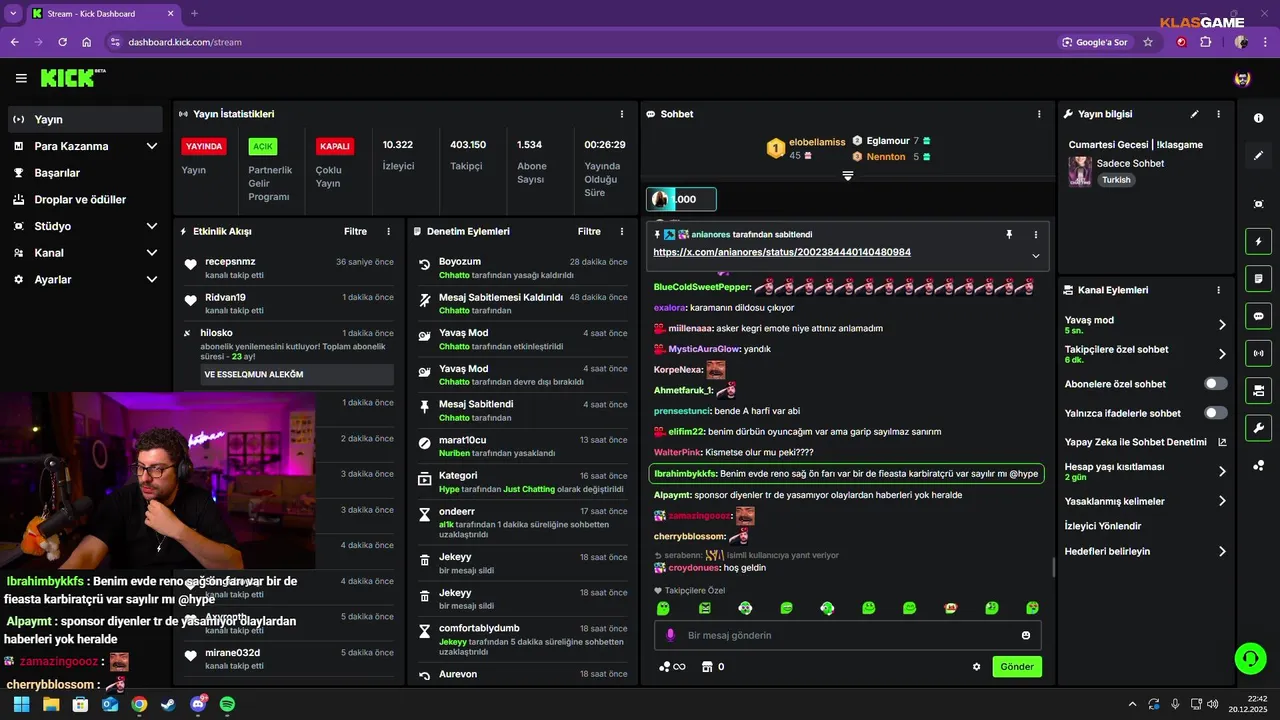This screenshot has height=720, width=1280.
Task: Edit stream info with the pencil icon
Action: [x=1194, y=114]
